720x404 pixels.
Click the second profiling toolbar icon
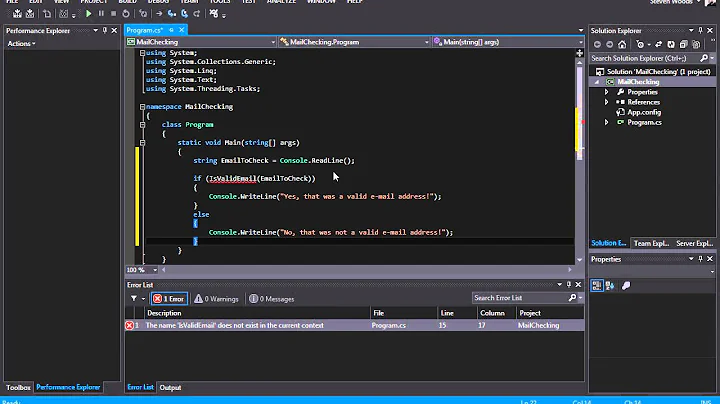(30, 14)
